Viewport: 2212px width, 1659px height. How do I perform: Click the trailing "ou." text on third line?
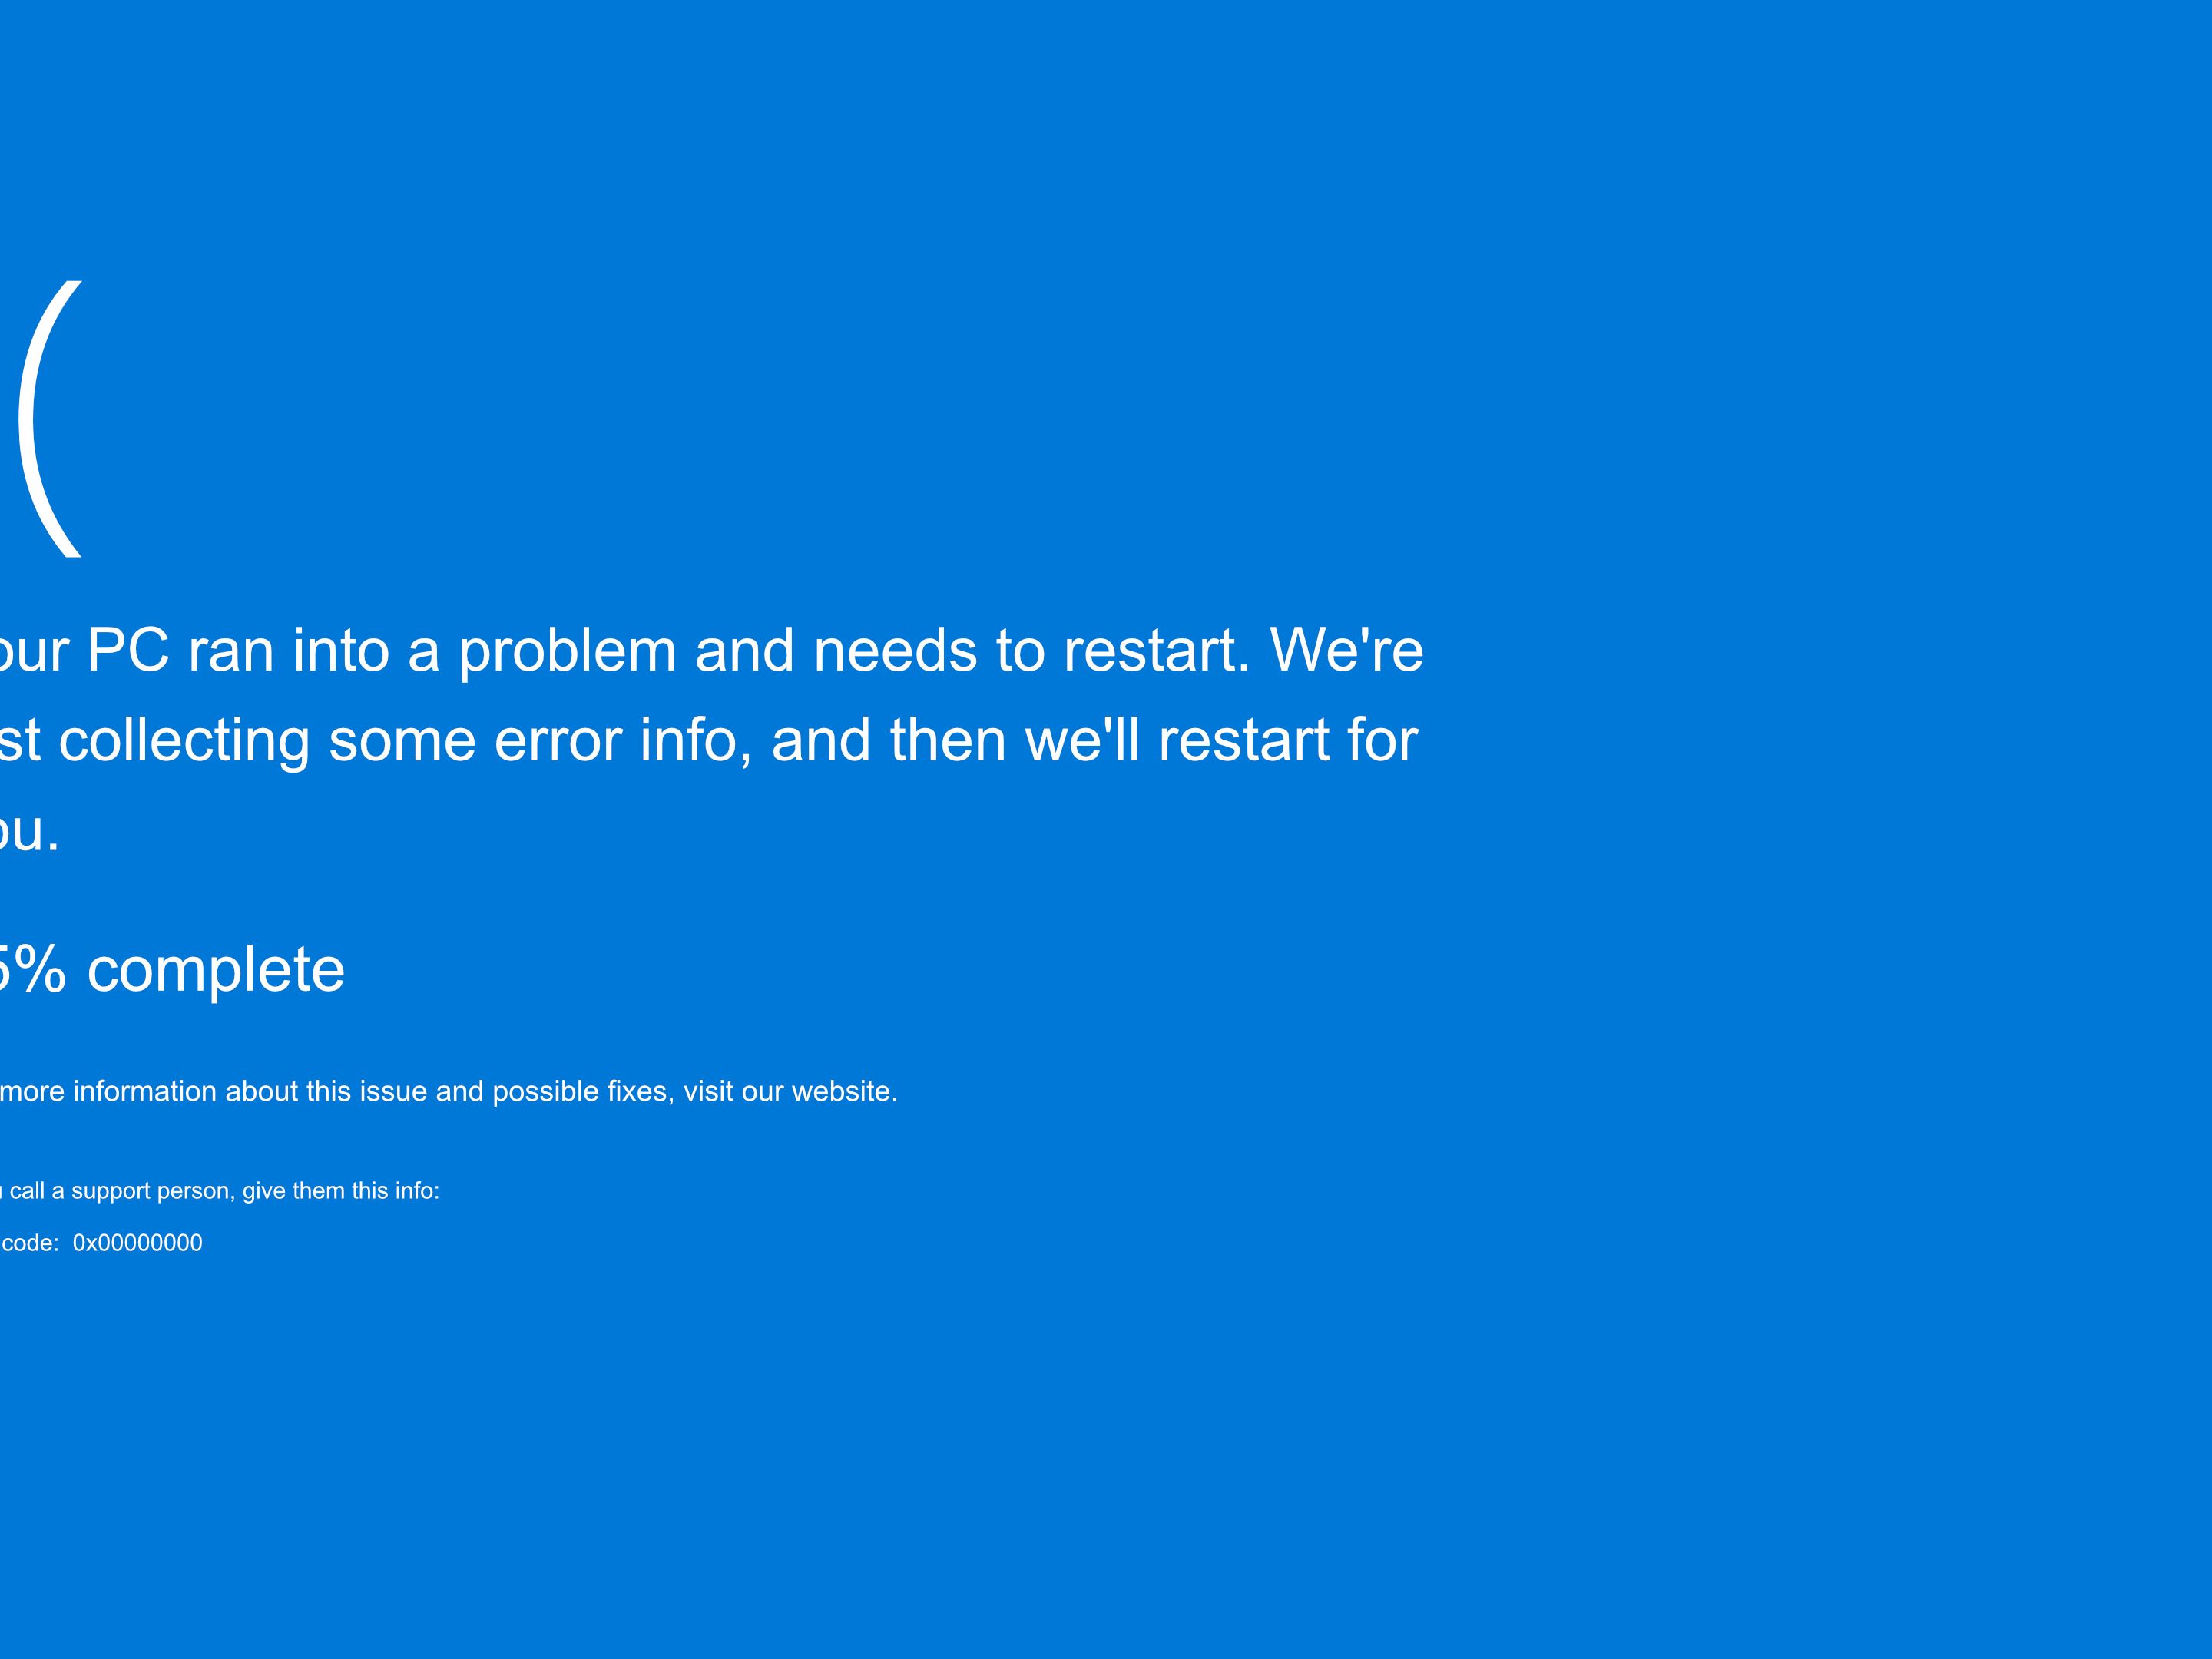[x=29, y=831]
